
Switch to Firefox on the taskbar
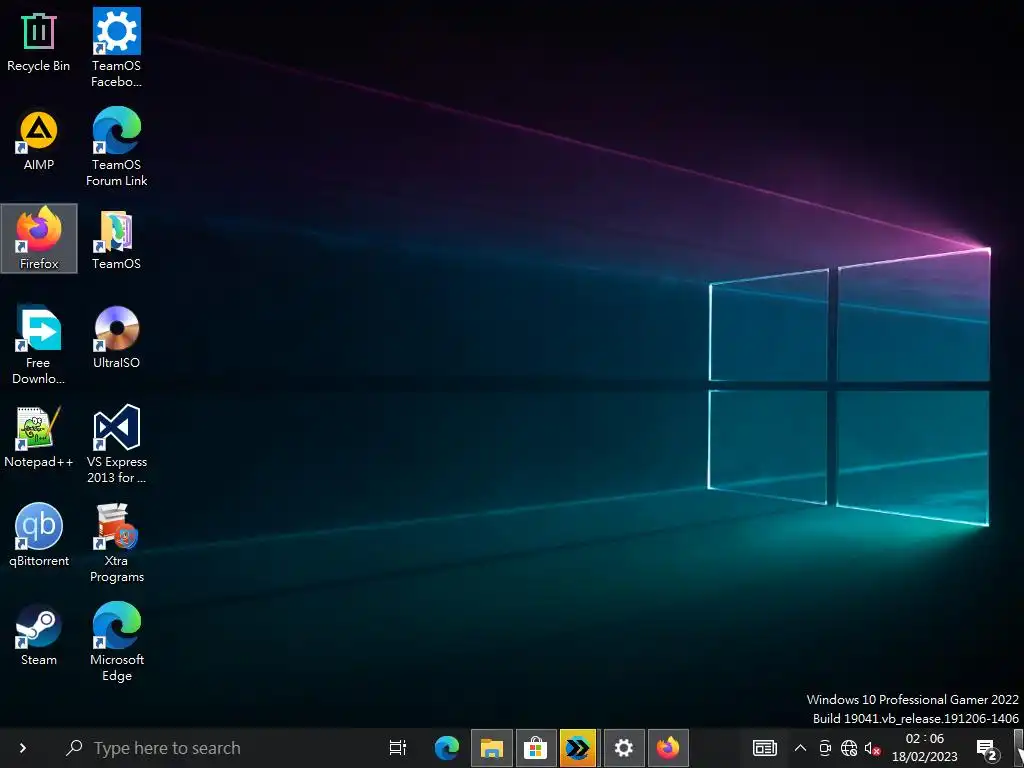tap(668, 747)
